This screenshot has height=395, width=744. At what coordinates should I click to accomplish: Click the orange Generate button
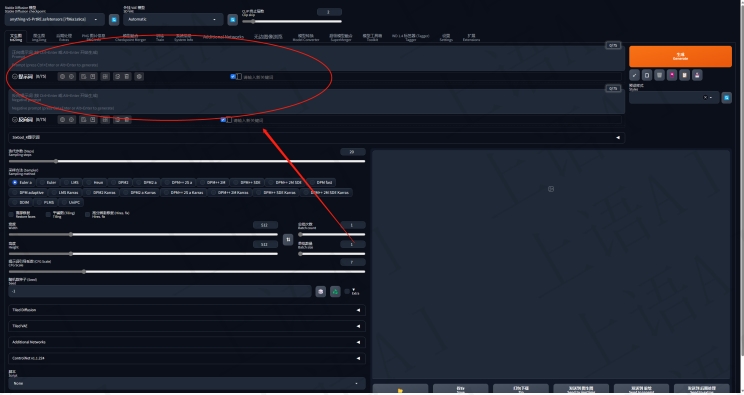[680, 56]
